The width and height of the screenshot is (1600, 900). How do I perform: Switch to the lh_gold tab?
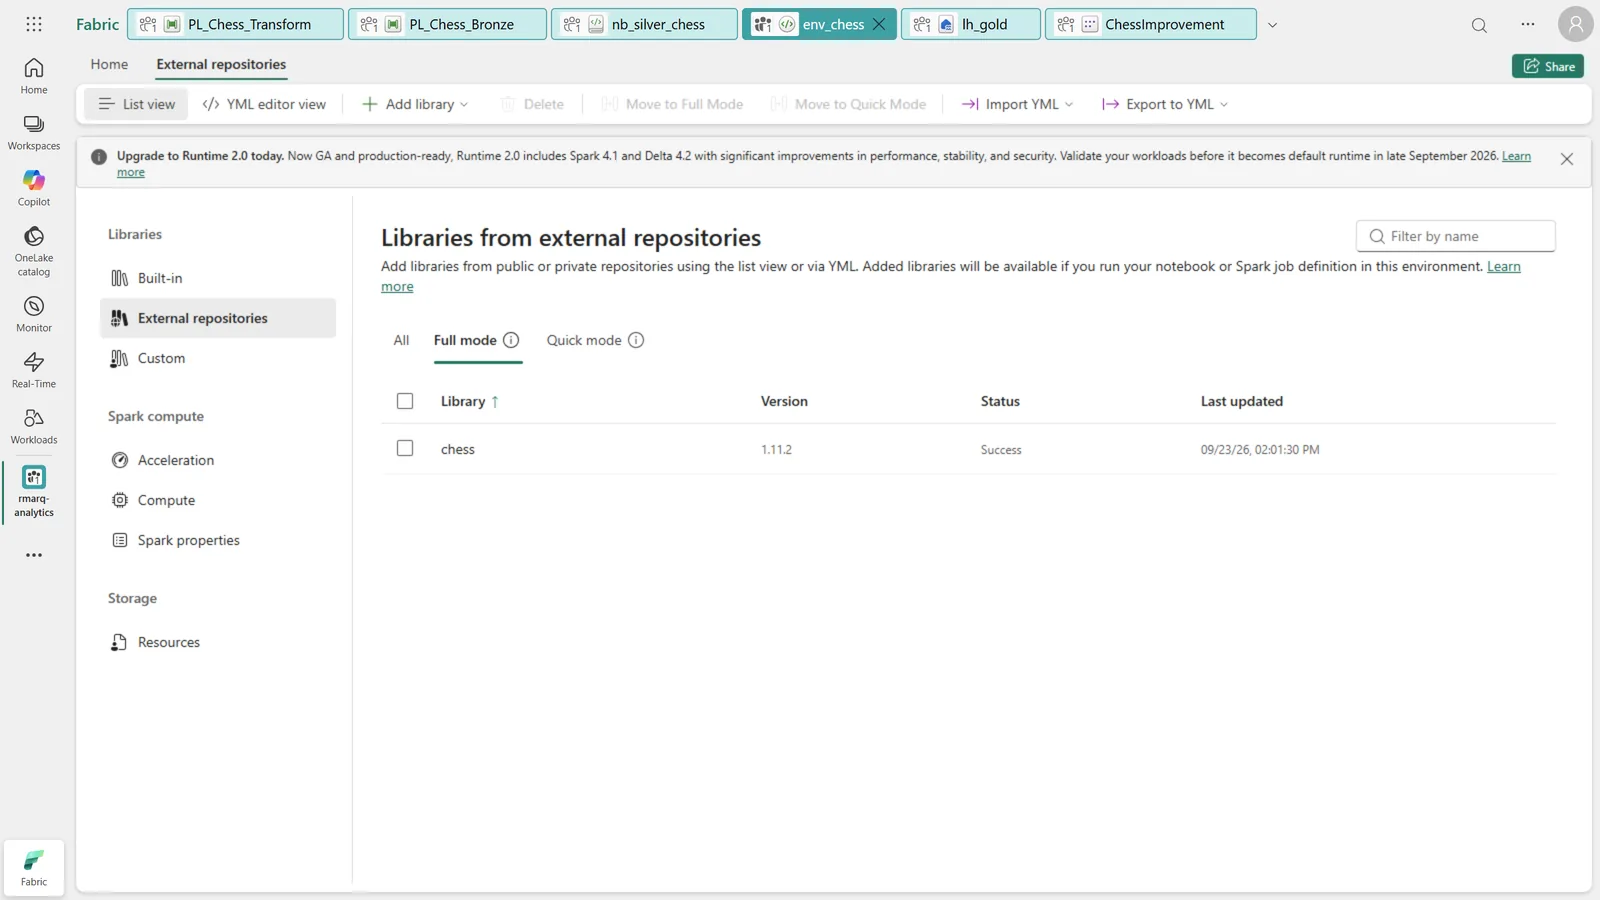[970, 24]
